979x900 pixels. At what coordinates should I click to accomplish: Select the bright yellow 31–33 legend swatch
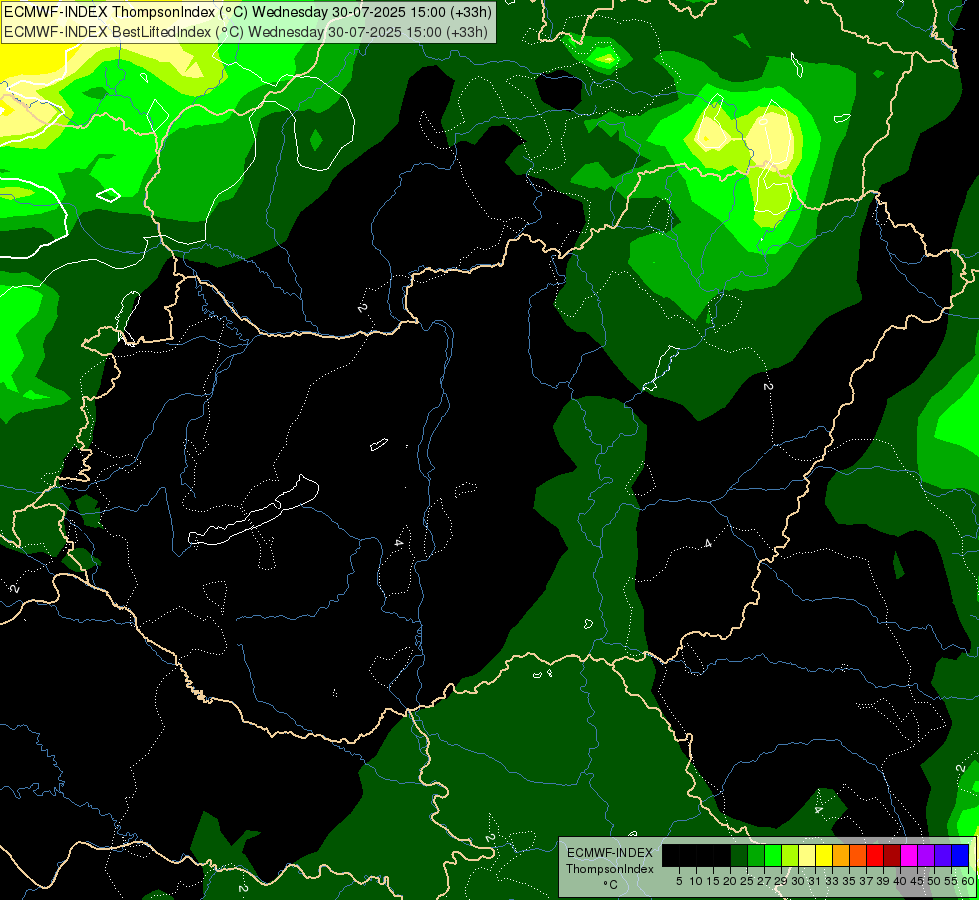pyautogui.click(x=824, y=855)
